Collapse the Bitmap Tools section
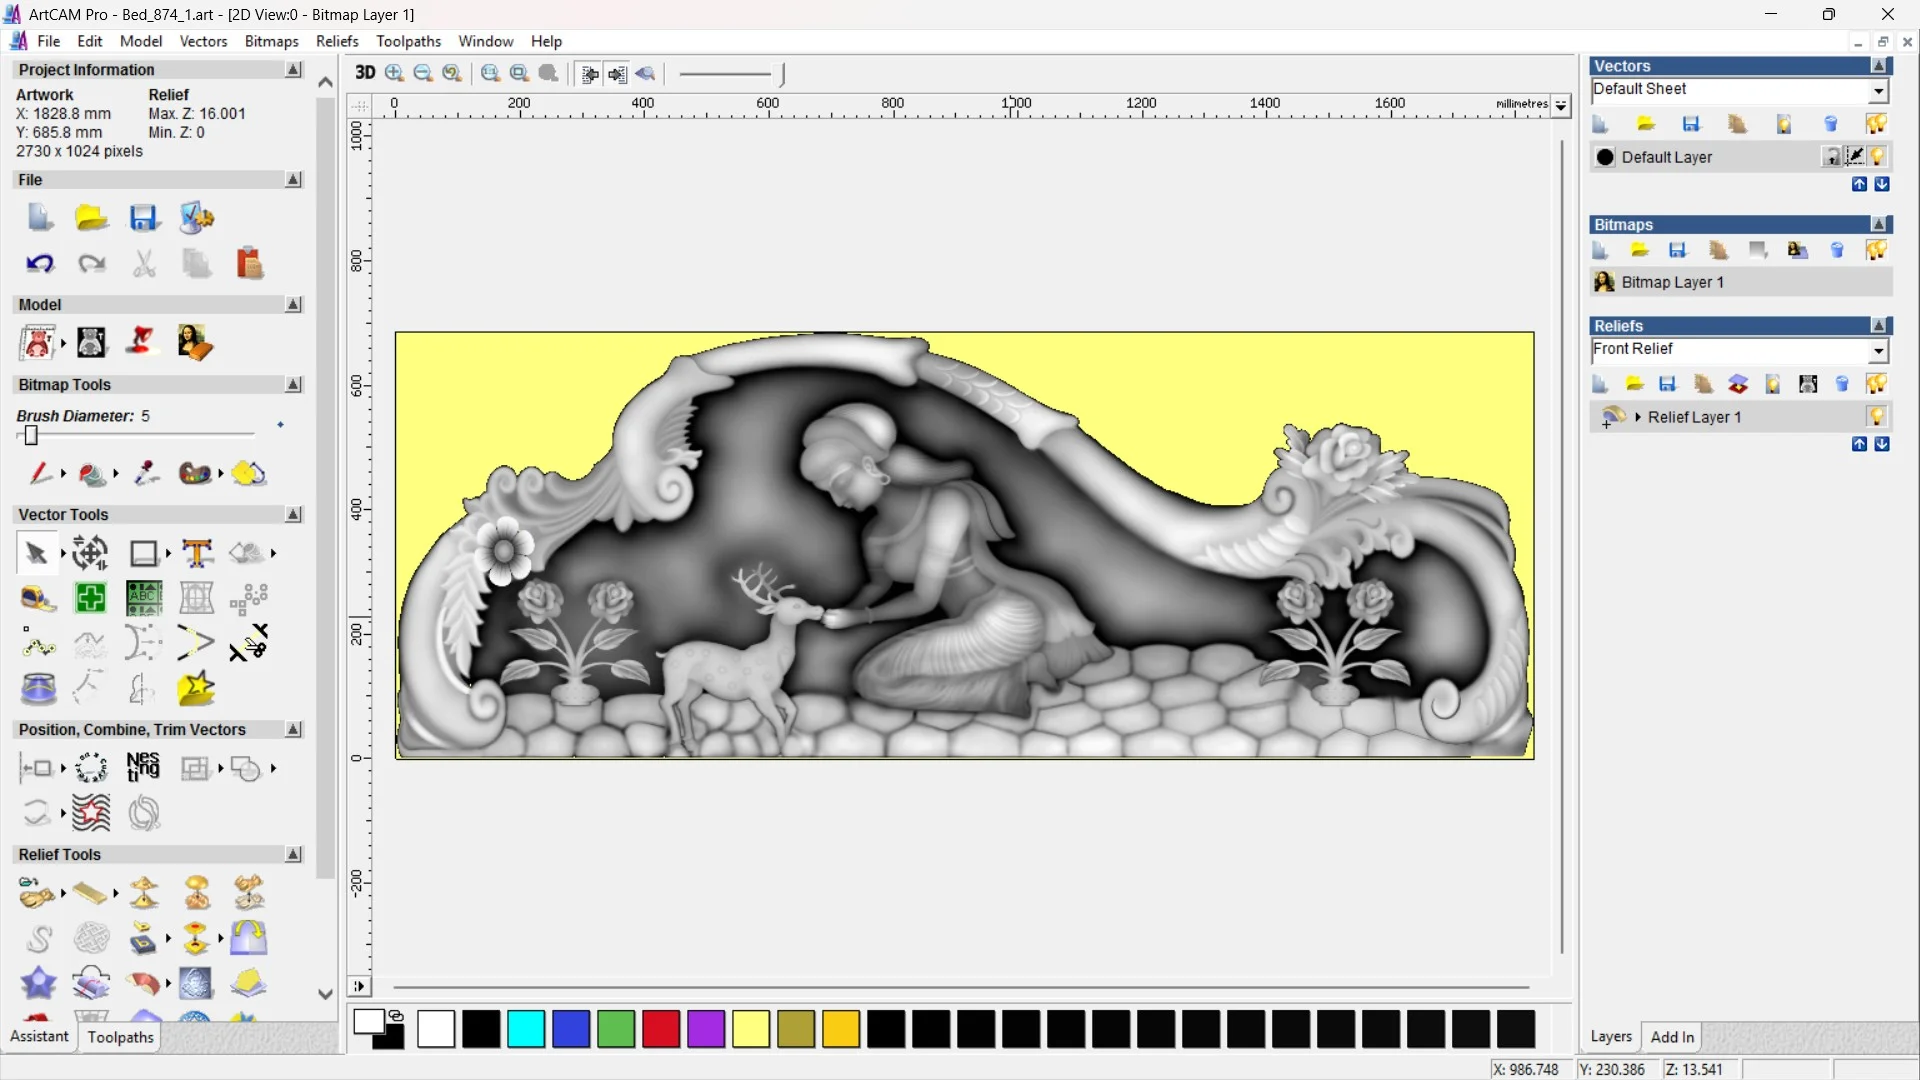 (293, 385)
